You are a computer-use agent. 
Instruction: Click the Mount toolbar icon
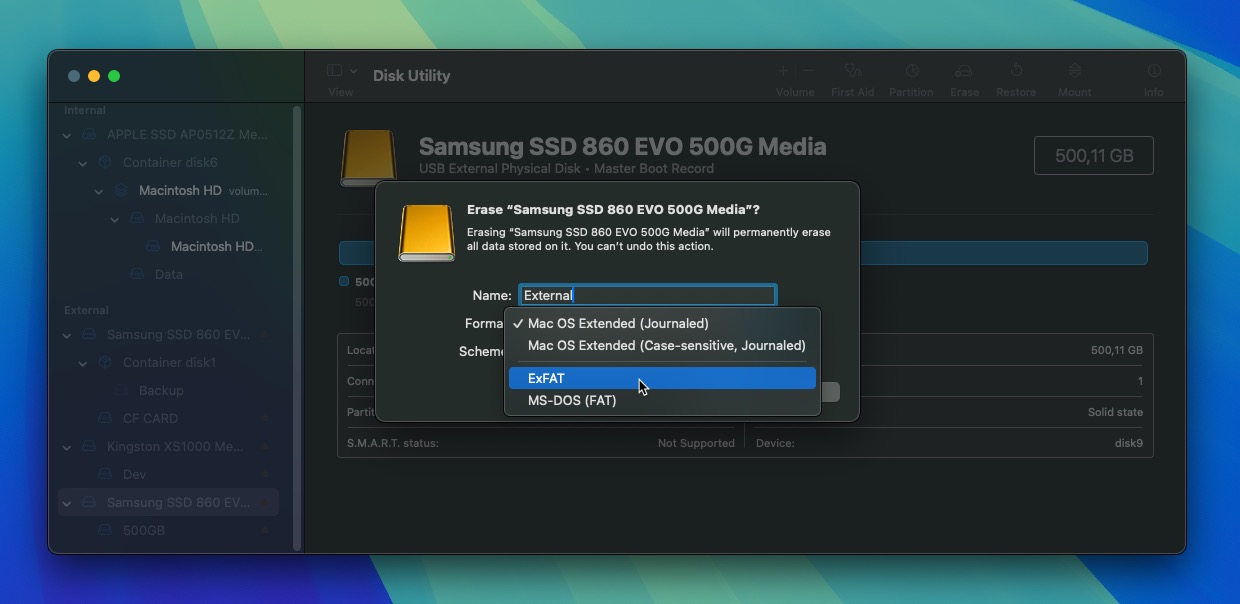(x=1075, y=71)
